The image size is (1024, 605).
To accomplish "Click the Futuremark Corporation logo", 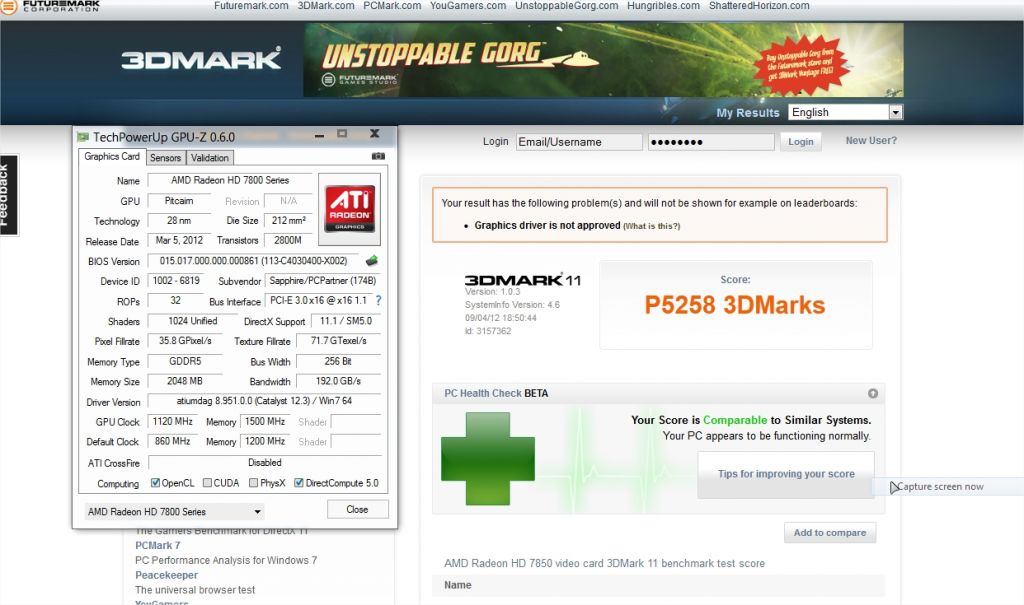I will (x=51, y=7).
